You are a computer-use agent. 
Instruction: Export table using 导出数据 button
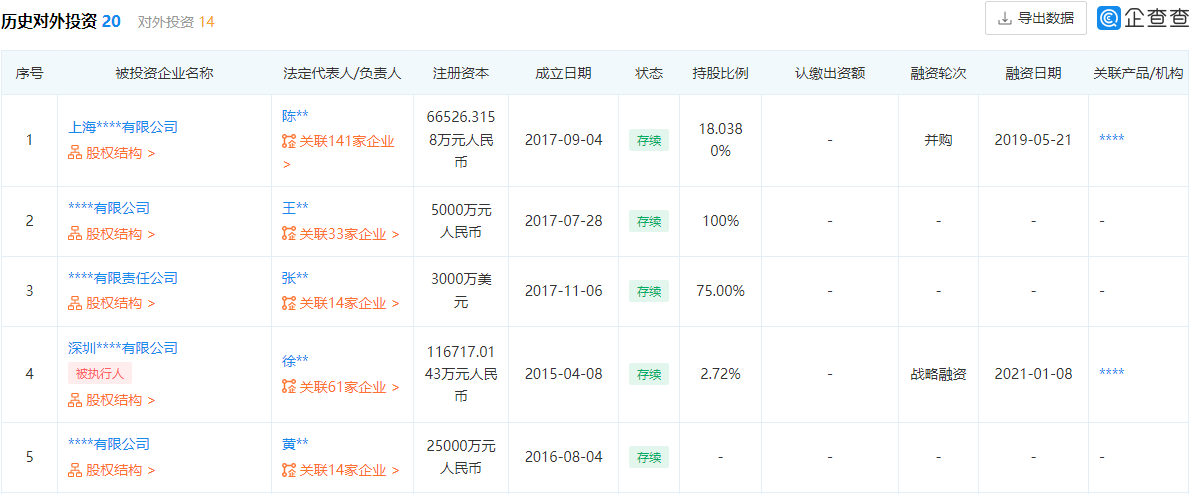[x=1035, y=18]
